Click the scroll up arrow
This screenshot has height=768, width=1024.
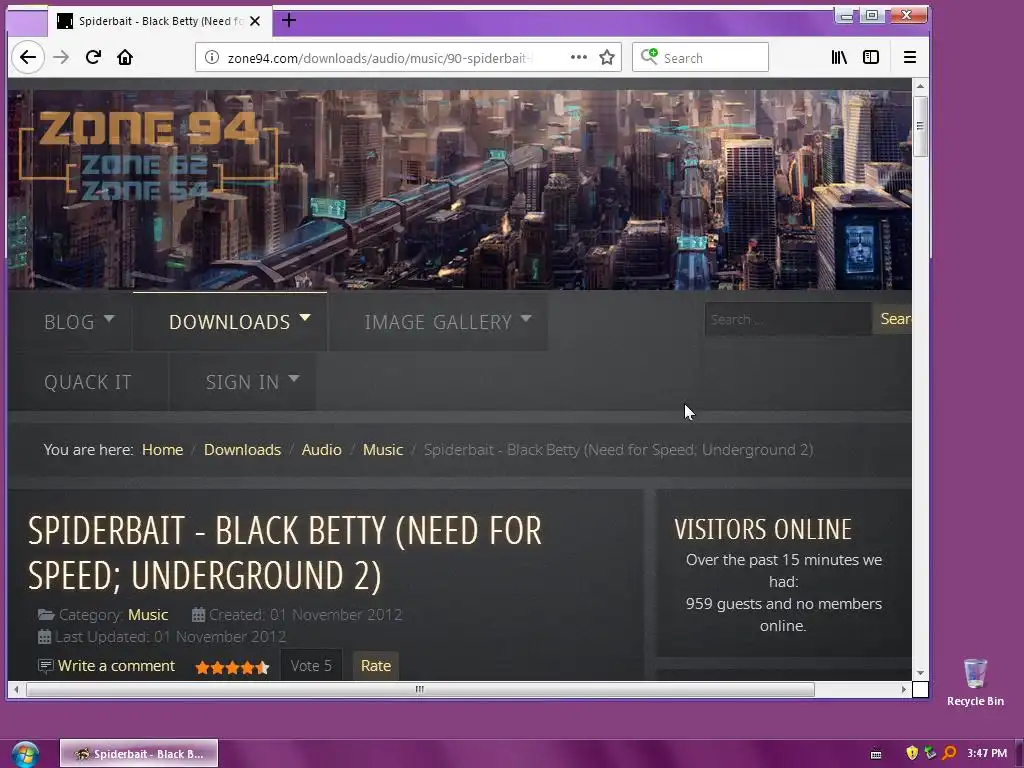[920, 86]
